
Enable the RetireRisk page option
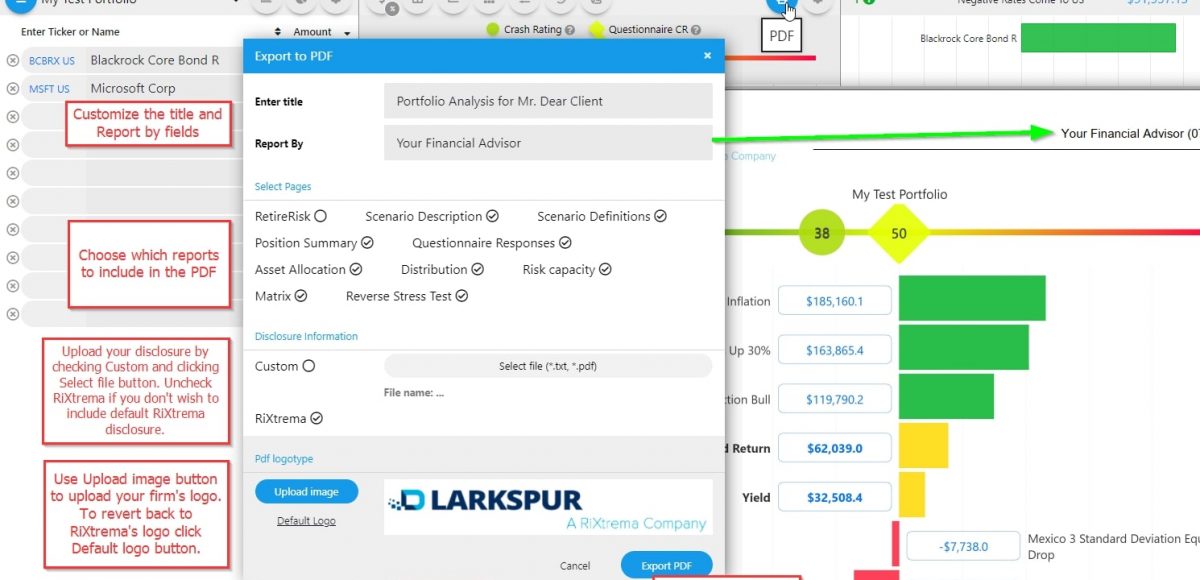pyautogui.click(x=320, y=216)
